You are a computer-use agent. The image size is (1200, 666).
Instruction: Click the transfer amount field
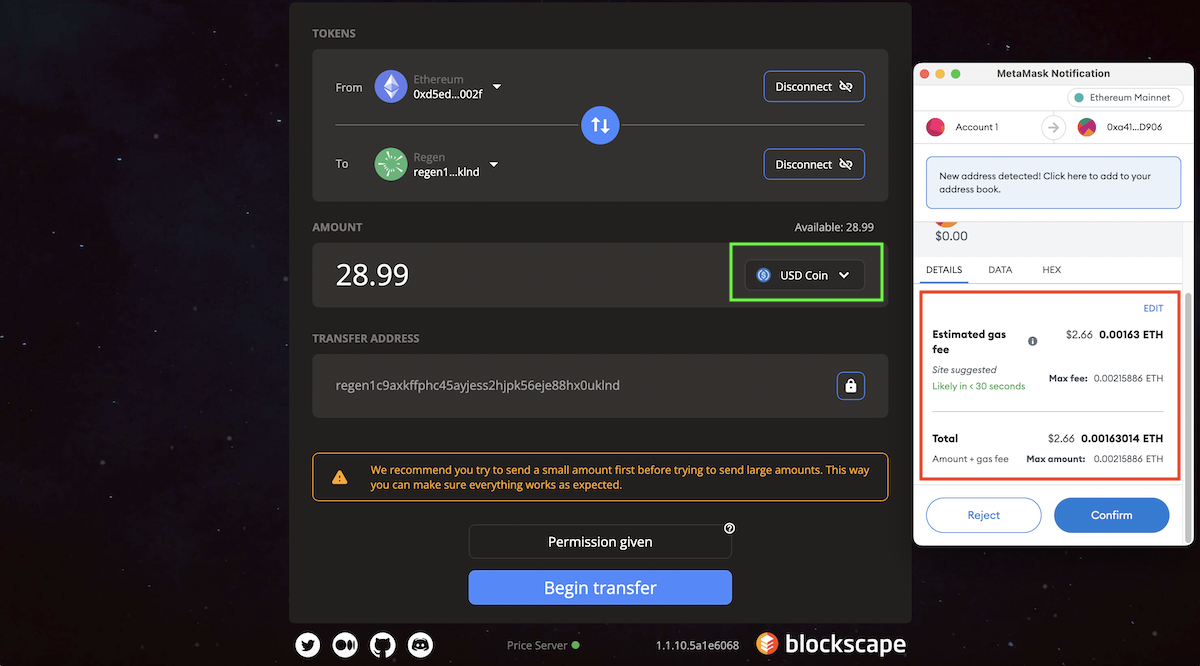pyautogui.click(x=520, y=275)
